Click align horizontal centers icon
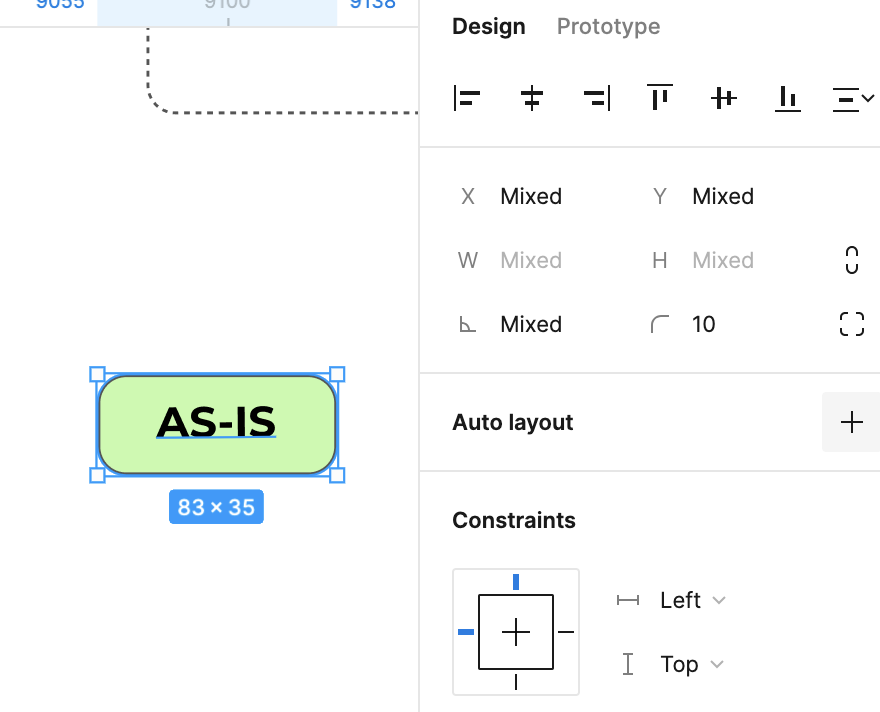880x712 pixels. [x=532, y=98]
